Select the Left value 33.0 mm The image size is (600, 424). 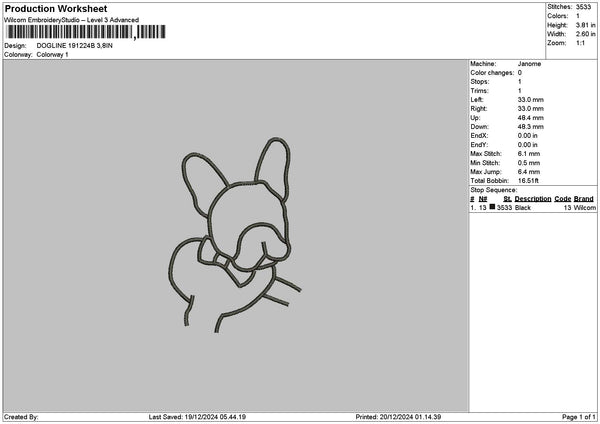[x=530, y=100]
